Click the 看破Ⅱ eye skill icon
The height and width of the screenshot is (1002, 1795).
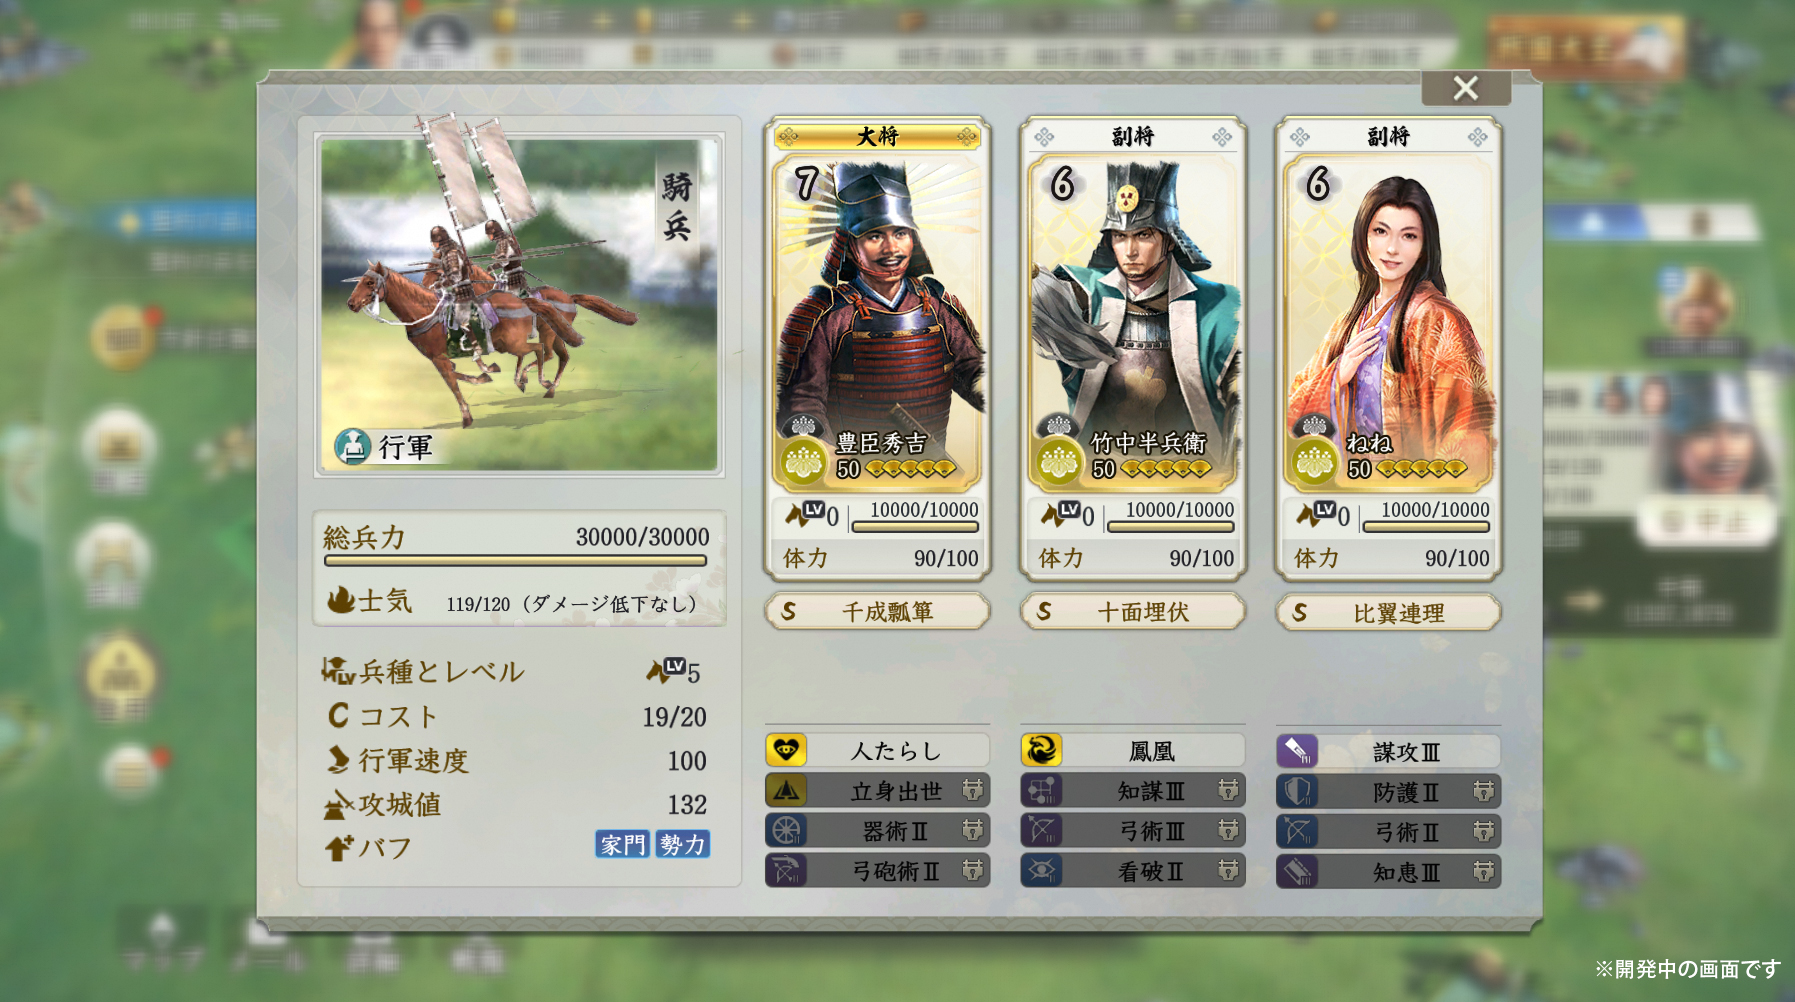[x=1041, y=871]
